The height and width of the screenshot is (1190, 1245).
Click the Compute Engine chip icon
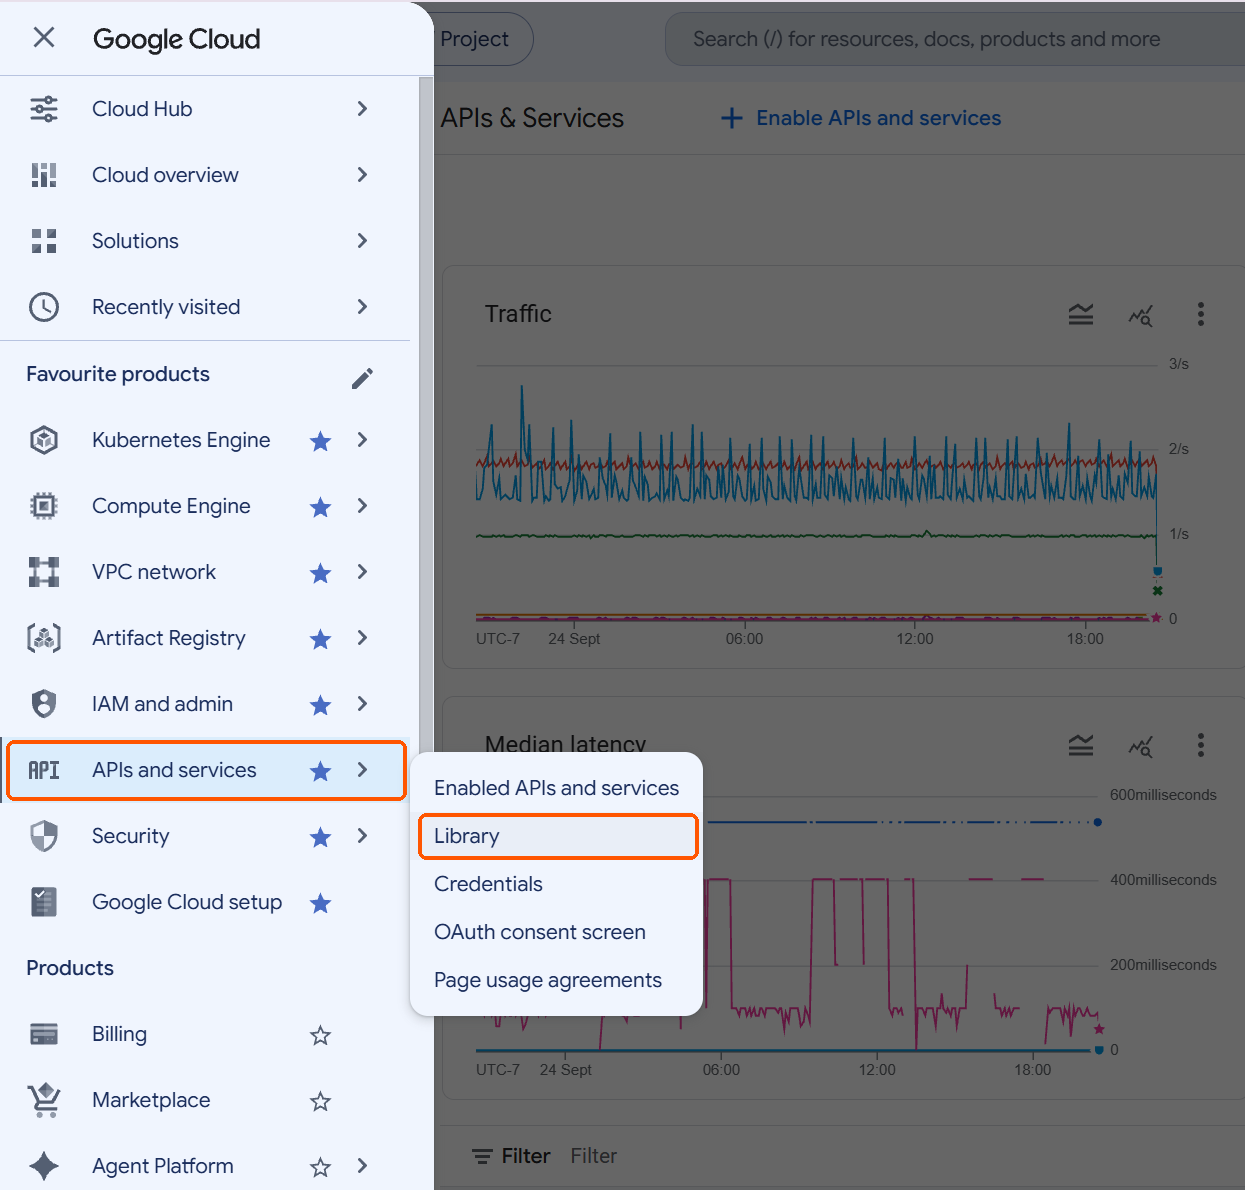click(44, 506)
